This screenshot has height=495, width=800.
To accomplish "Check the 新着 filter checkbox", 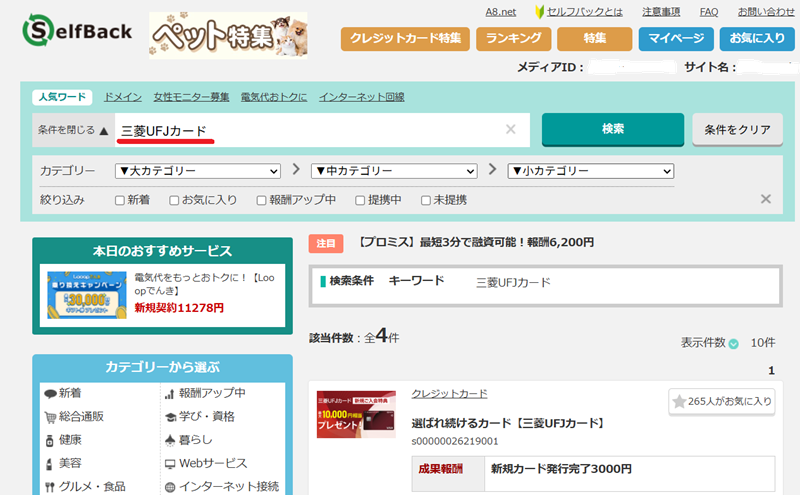I will point(120,201).
